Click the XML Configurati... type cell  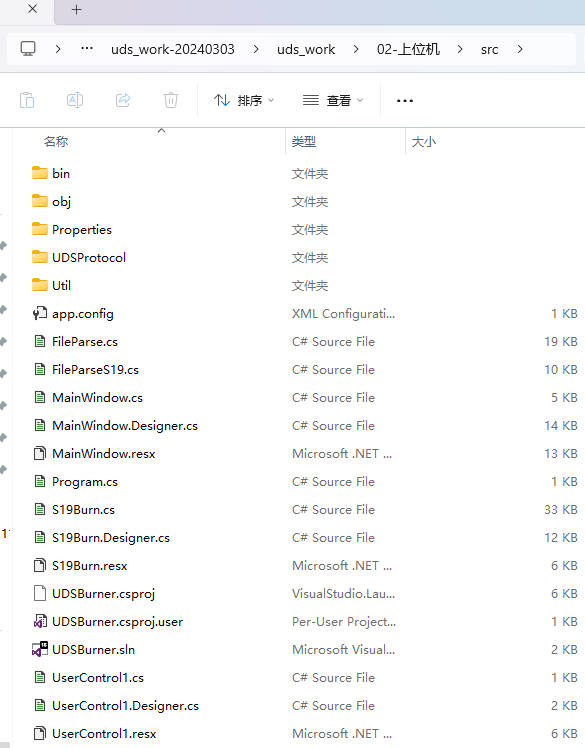(x=344, y=313)
